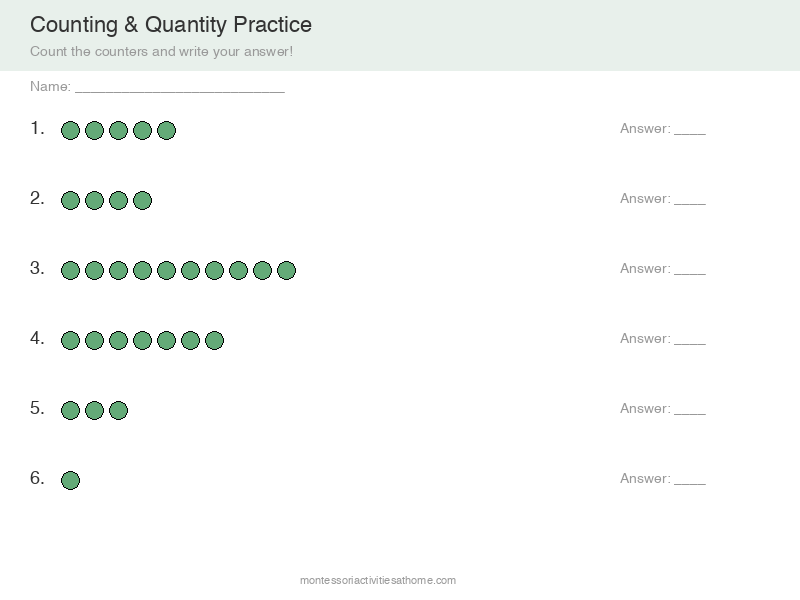Click the tenth counter in row 3
This screenshot has width=800, height=600.
[x=286, y=270]
